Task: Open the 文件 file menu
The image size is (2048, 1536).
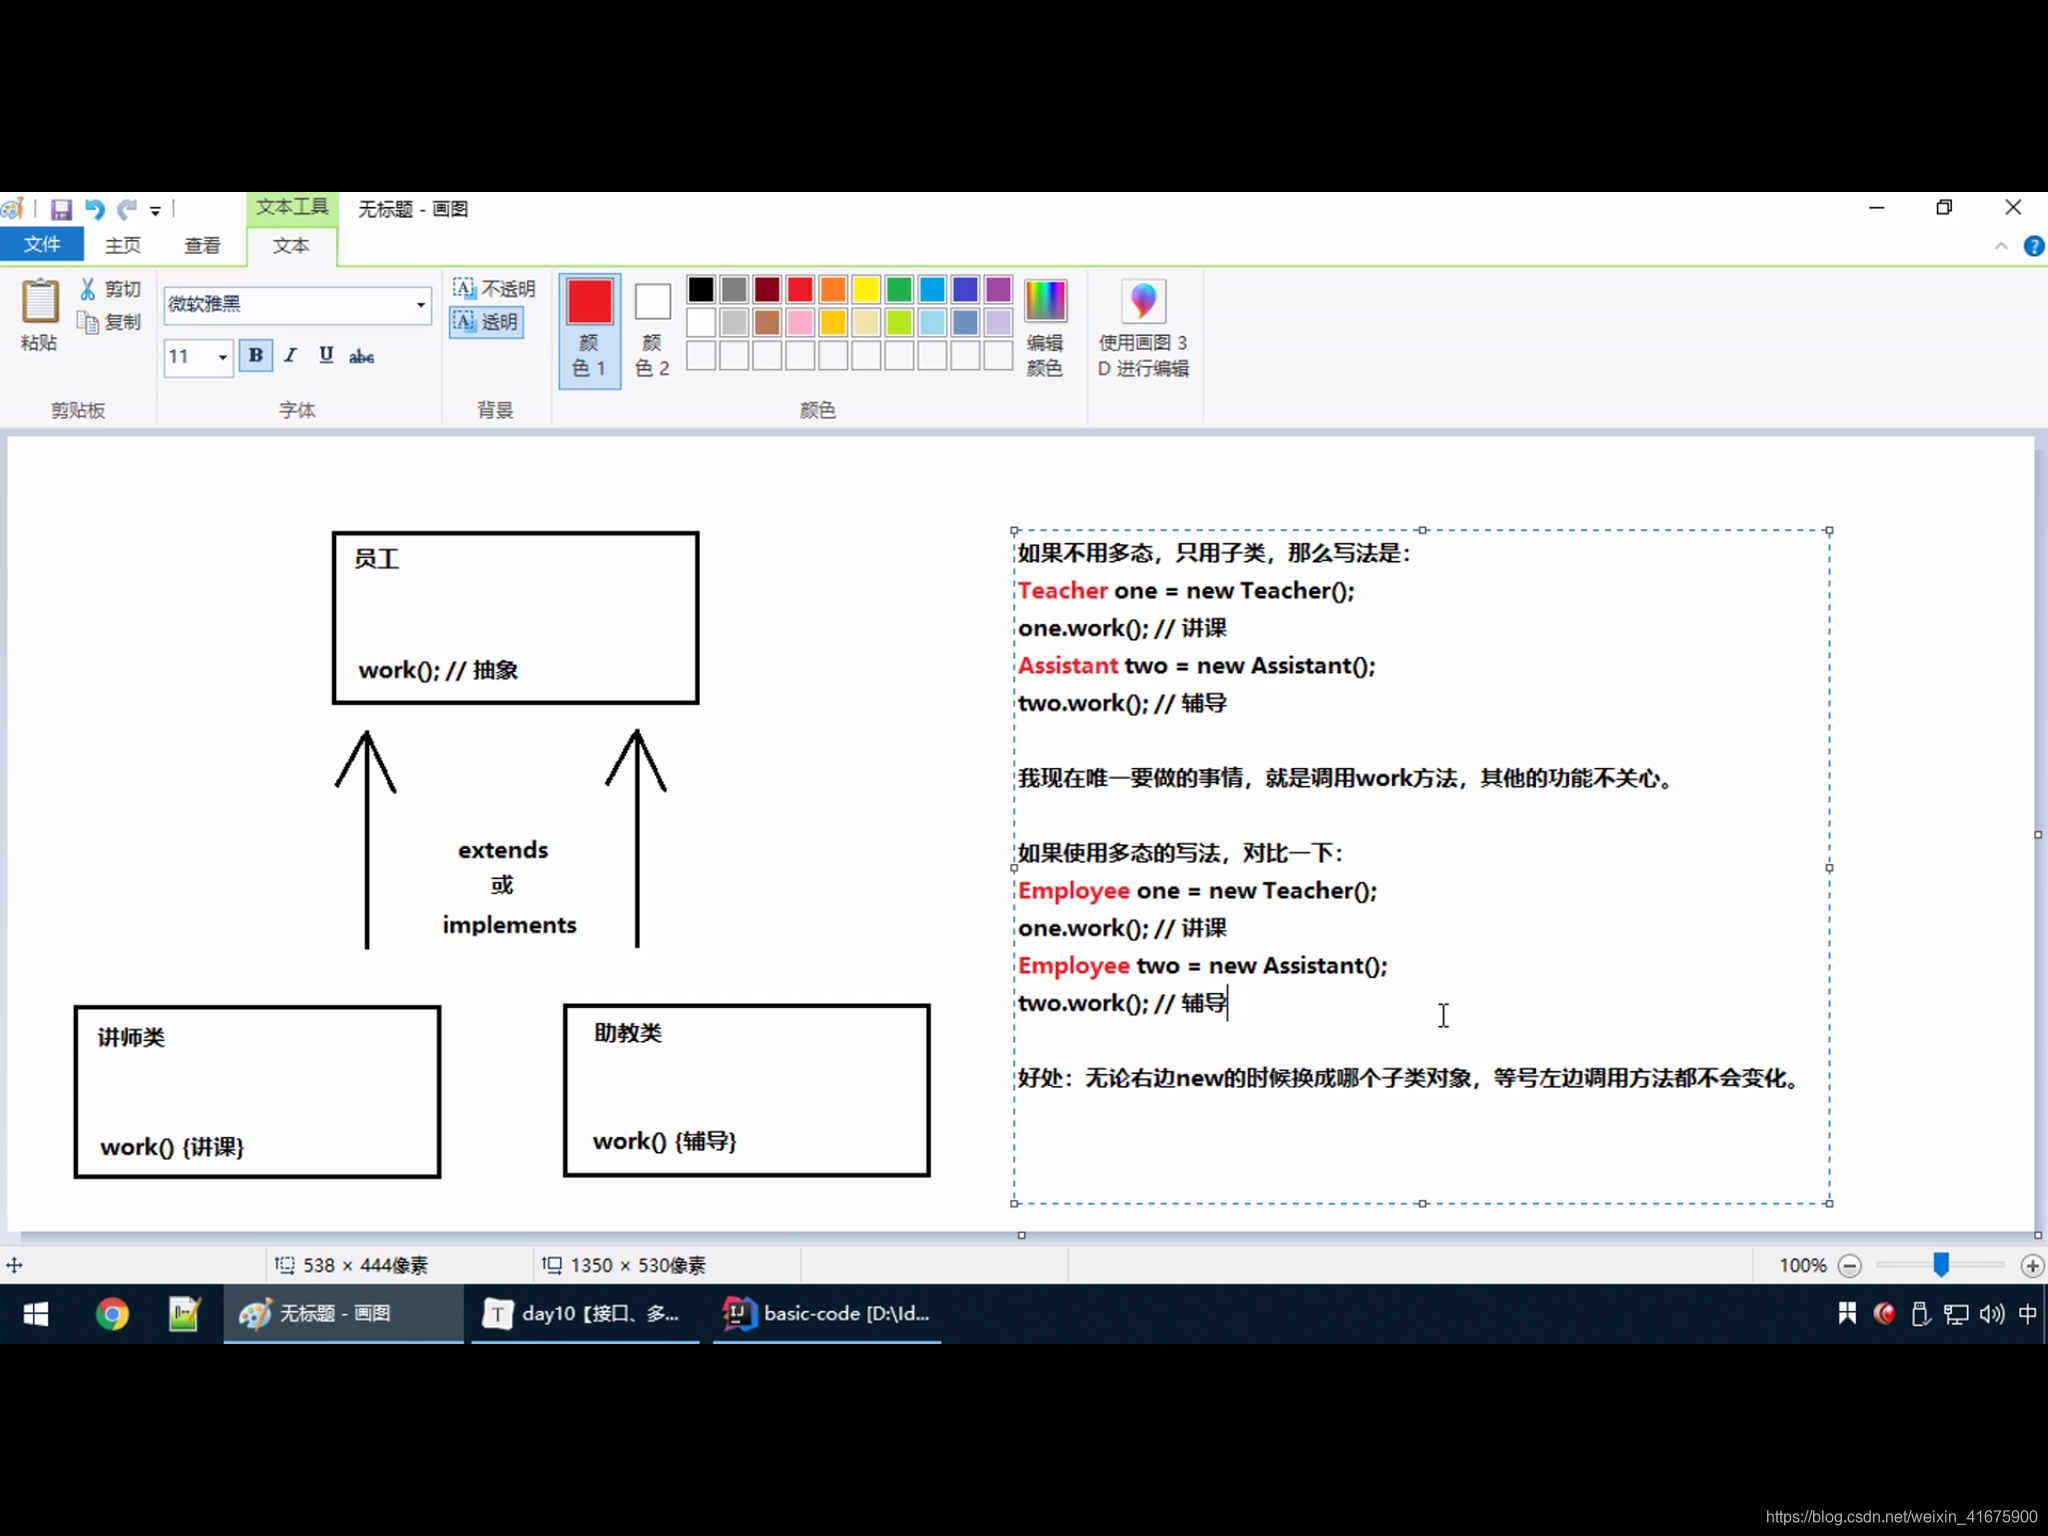Action: [42, 245]
